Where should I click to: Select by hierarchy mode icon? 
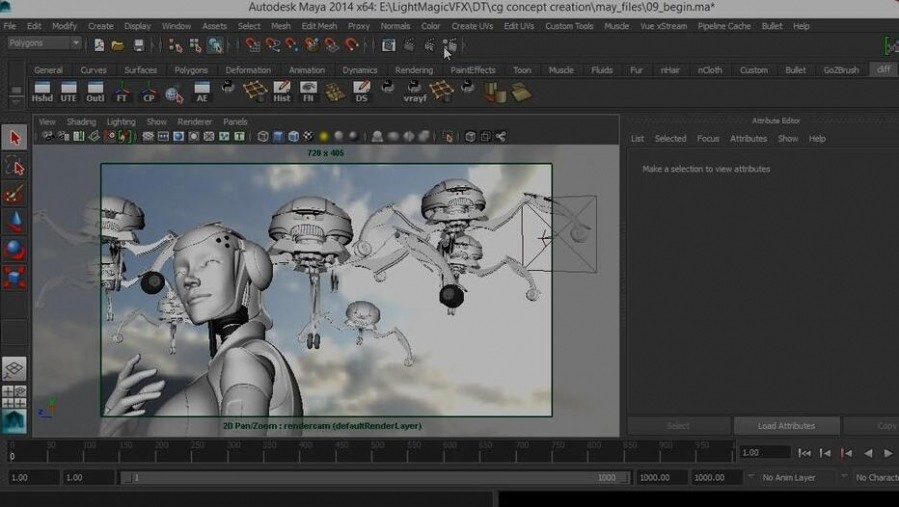175,45
